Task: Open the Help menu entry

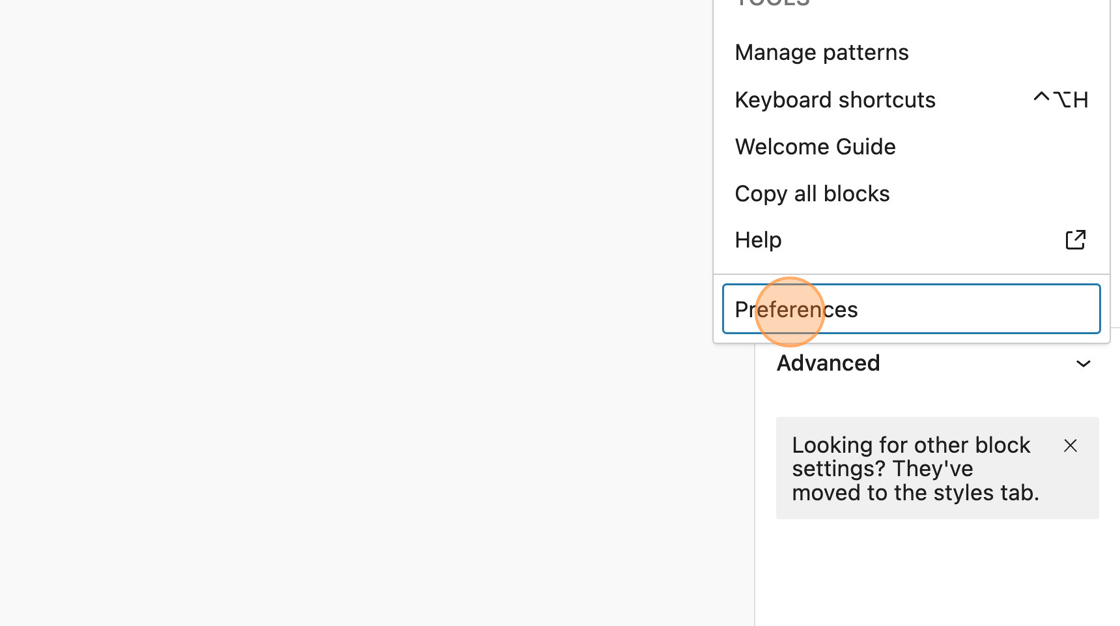Action: pos(758,240)
